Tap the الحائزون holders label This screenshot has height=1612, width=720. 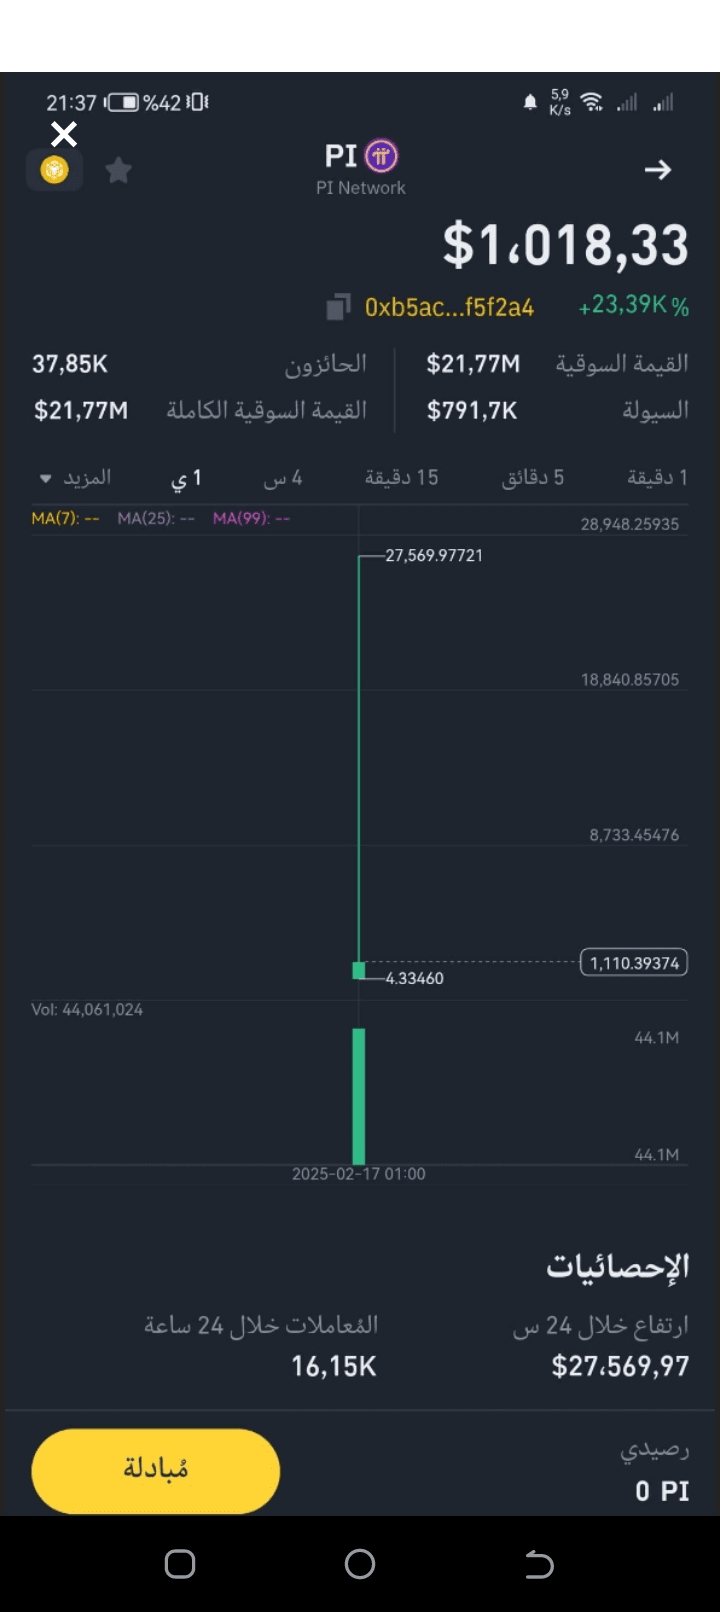tap(326, 364)
